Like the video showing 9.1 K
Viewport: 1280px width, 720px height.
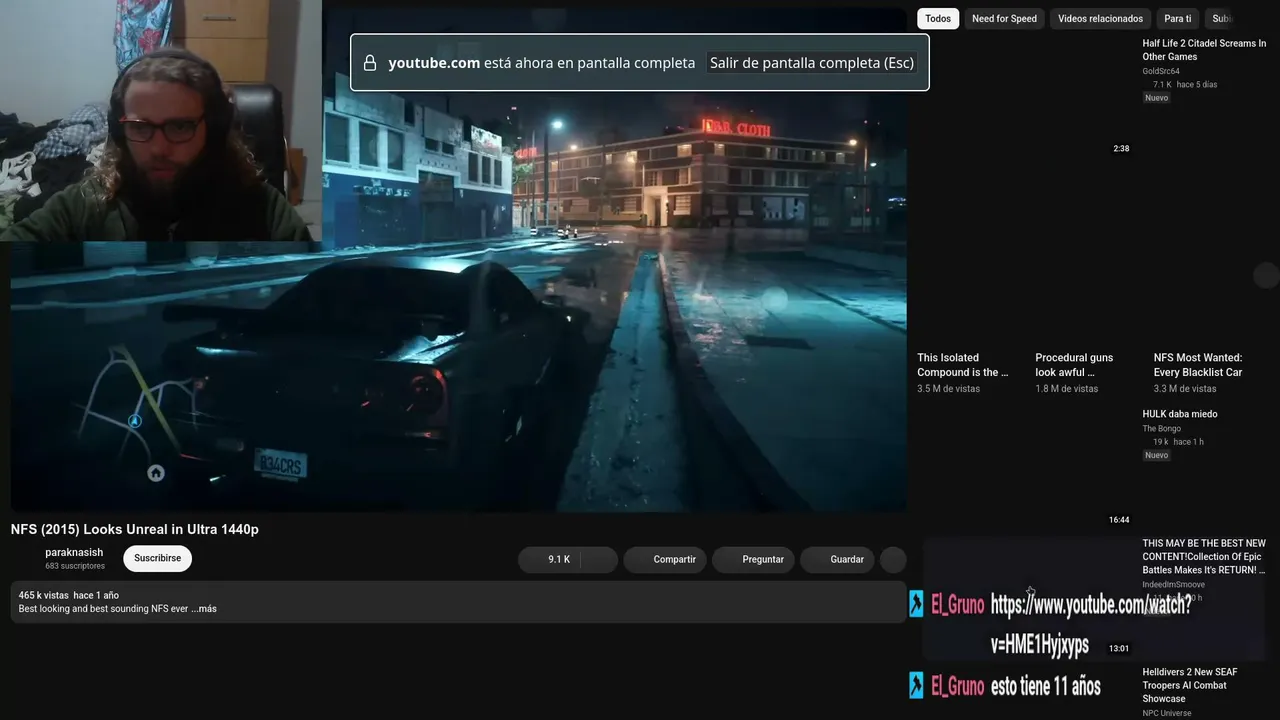[x=550, y=560]
